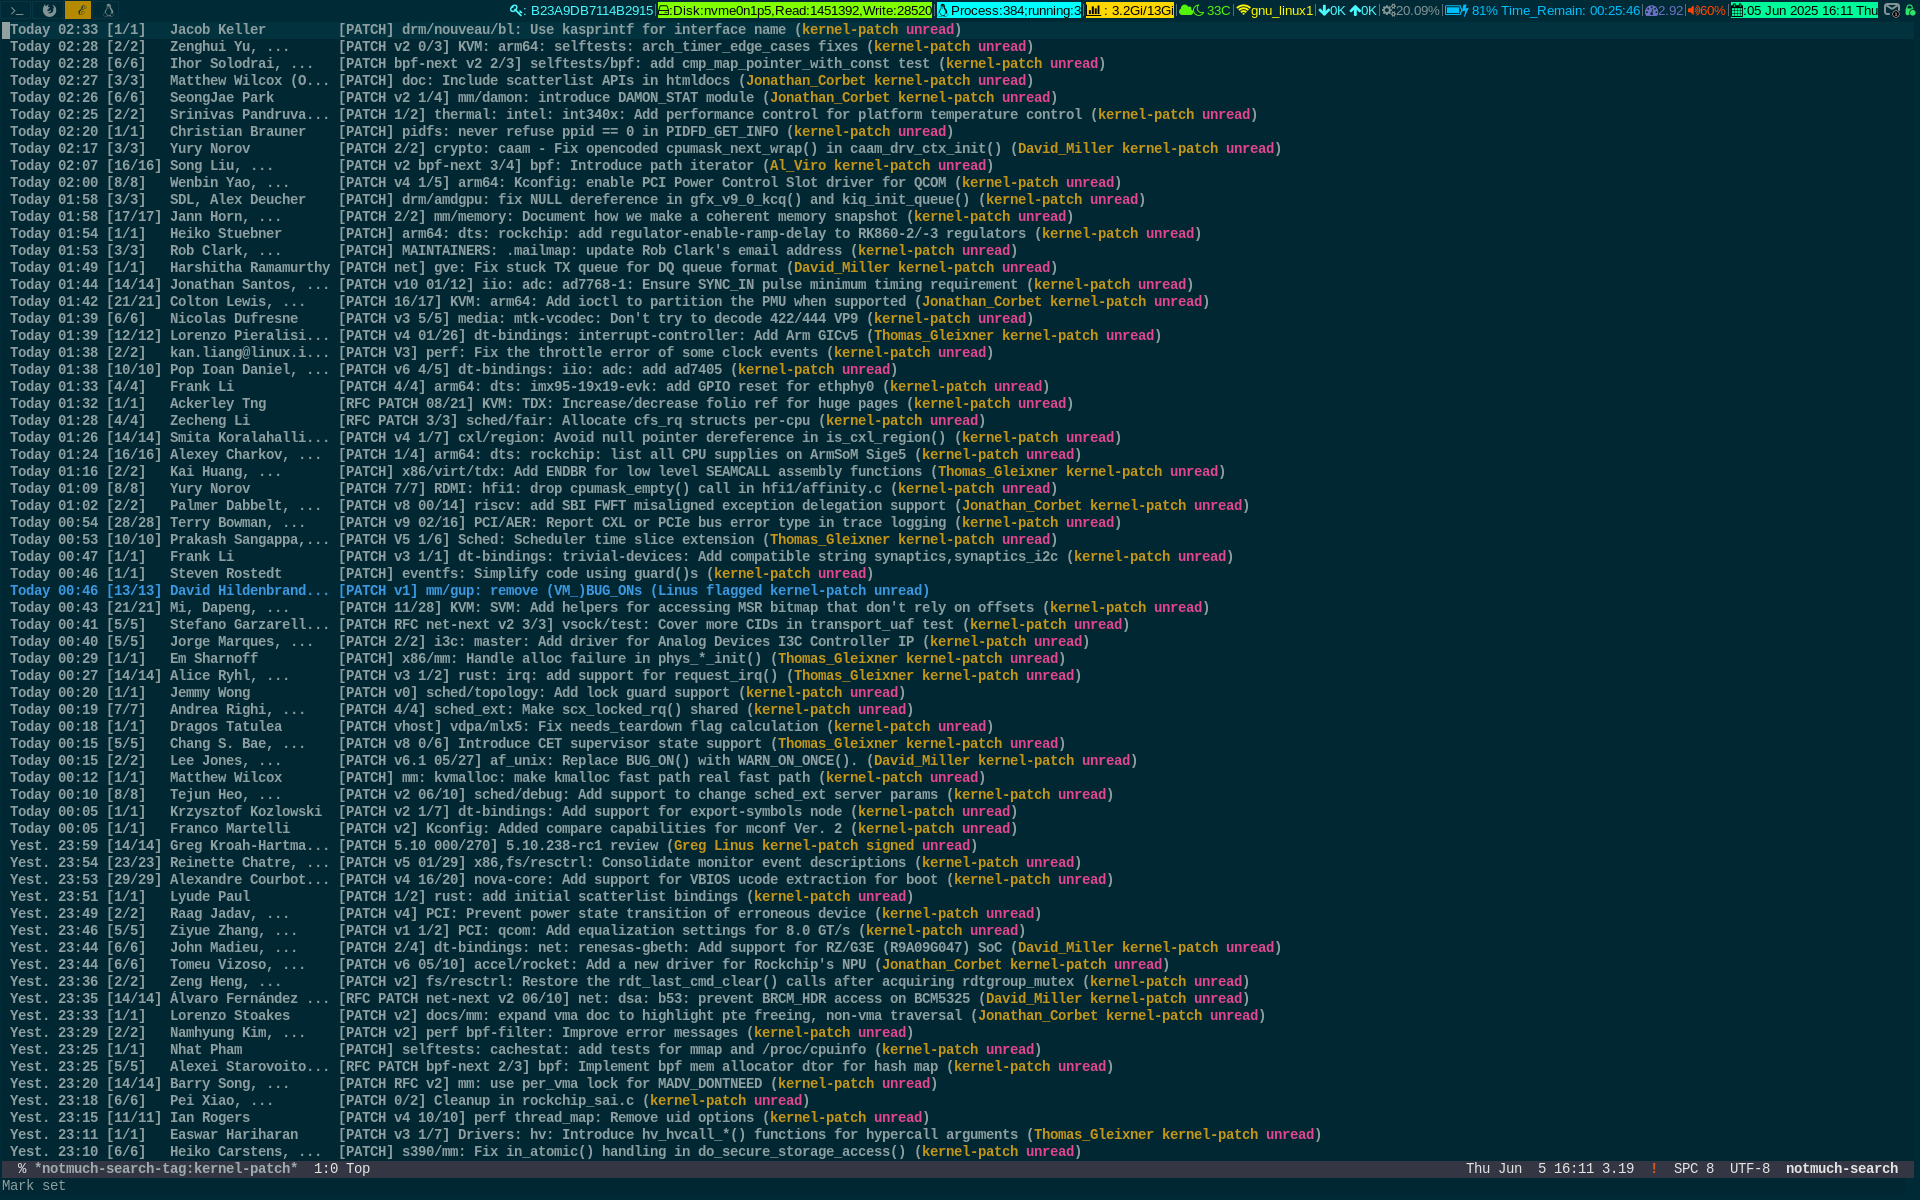Click the load average 2.92 gauge
This screenshot has width=1920, height=1200.
(x=1664, y=10)
